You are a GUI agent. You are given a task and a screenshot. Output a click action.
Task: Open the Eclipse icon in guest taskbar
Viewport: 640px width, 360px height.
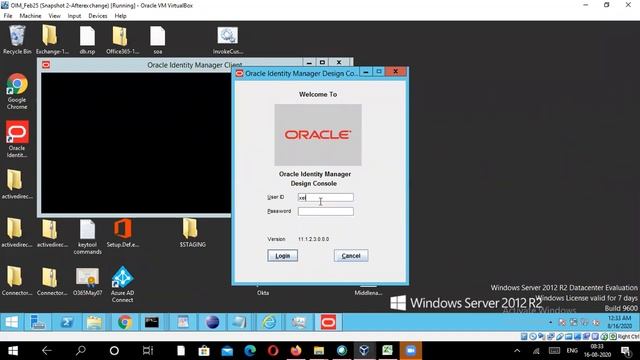[x=212, y=322]
